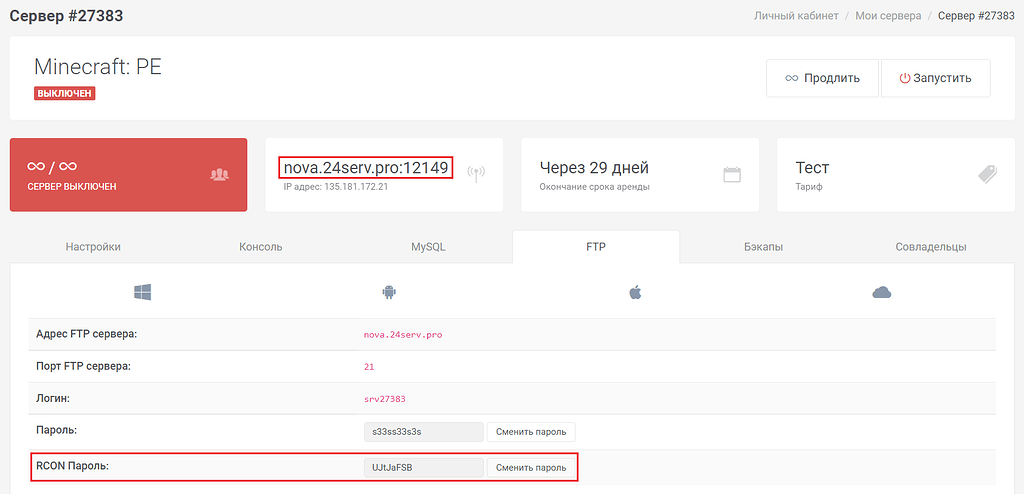Screen dimensions: 1024x494
Task: Go to the Бэкапы tab
Action: [763, 246]
